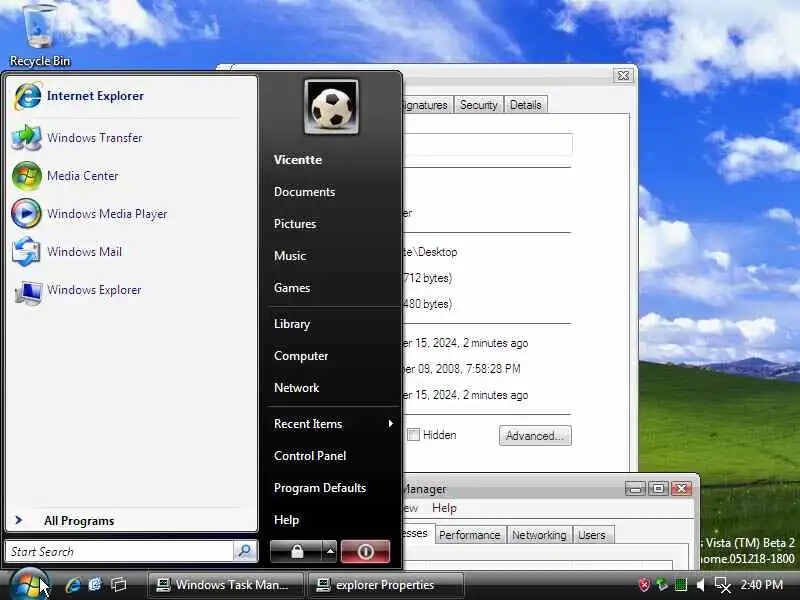This screenshot has height=600, width=800.
Task: Open Task Manager Help menu
Action: (444, 508)
